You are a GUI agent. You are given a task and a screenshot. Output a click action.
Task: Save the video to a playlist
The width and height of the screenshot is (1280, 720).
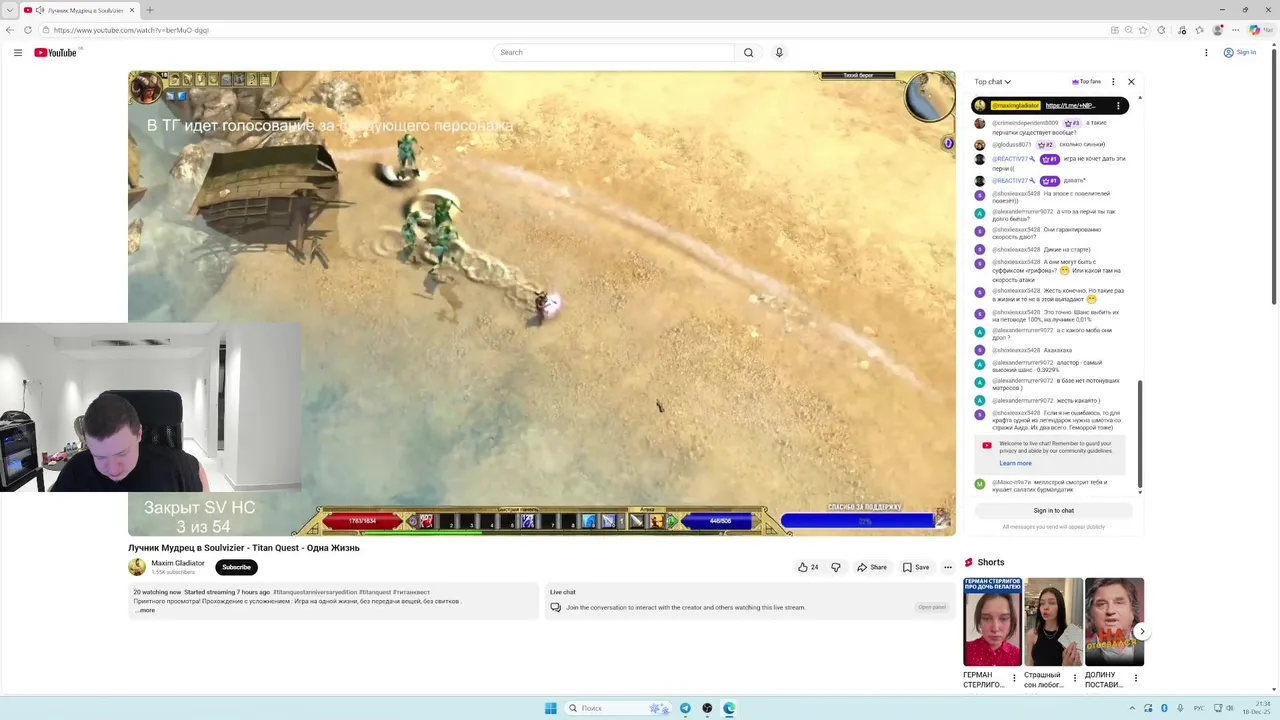click(x=916, y=567)
